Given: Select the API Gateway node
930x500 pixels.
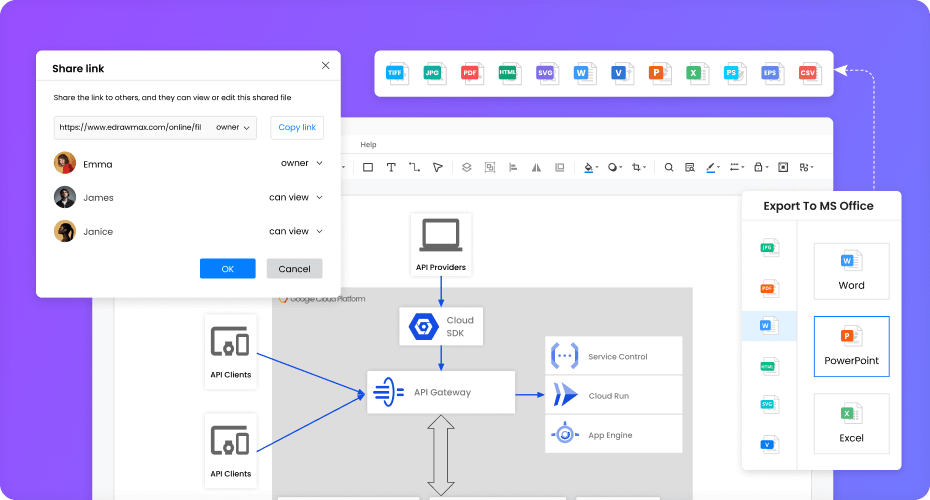Looking at the screenshot, I should 441,392.
